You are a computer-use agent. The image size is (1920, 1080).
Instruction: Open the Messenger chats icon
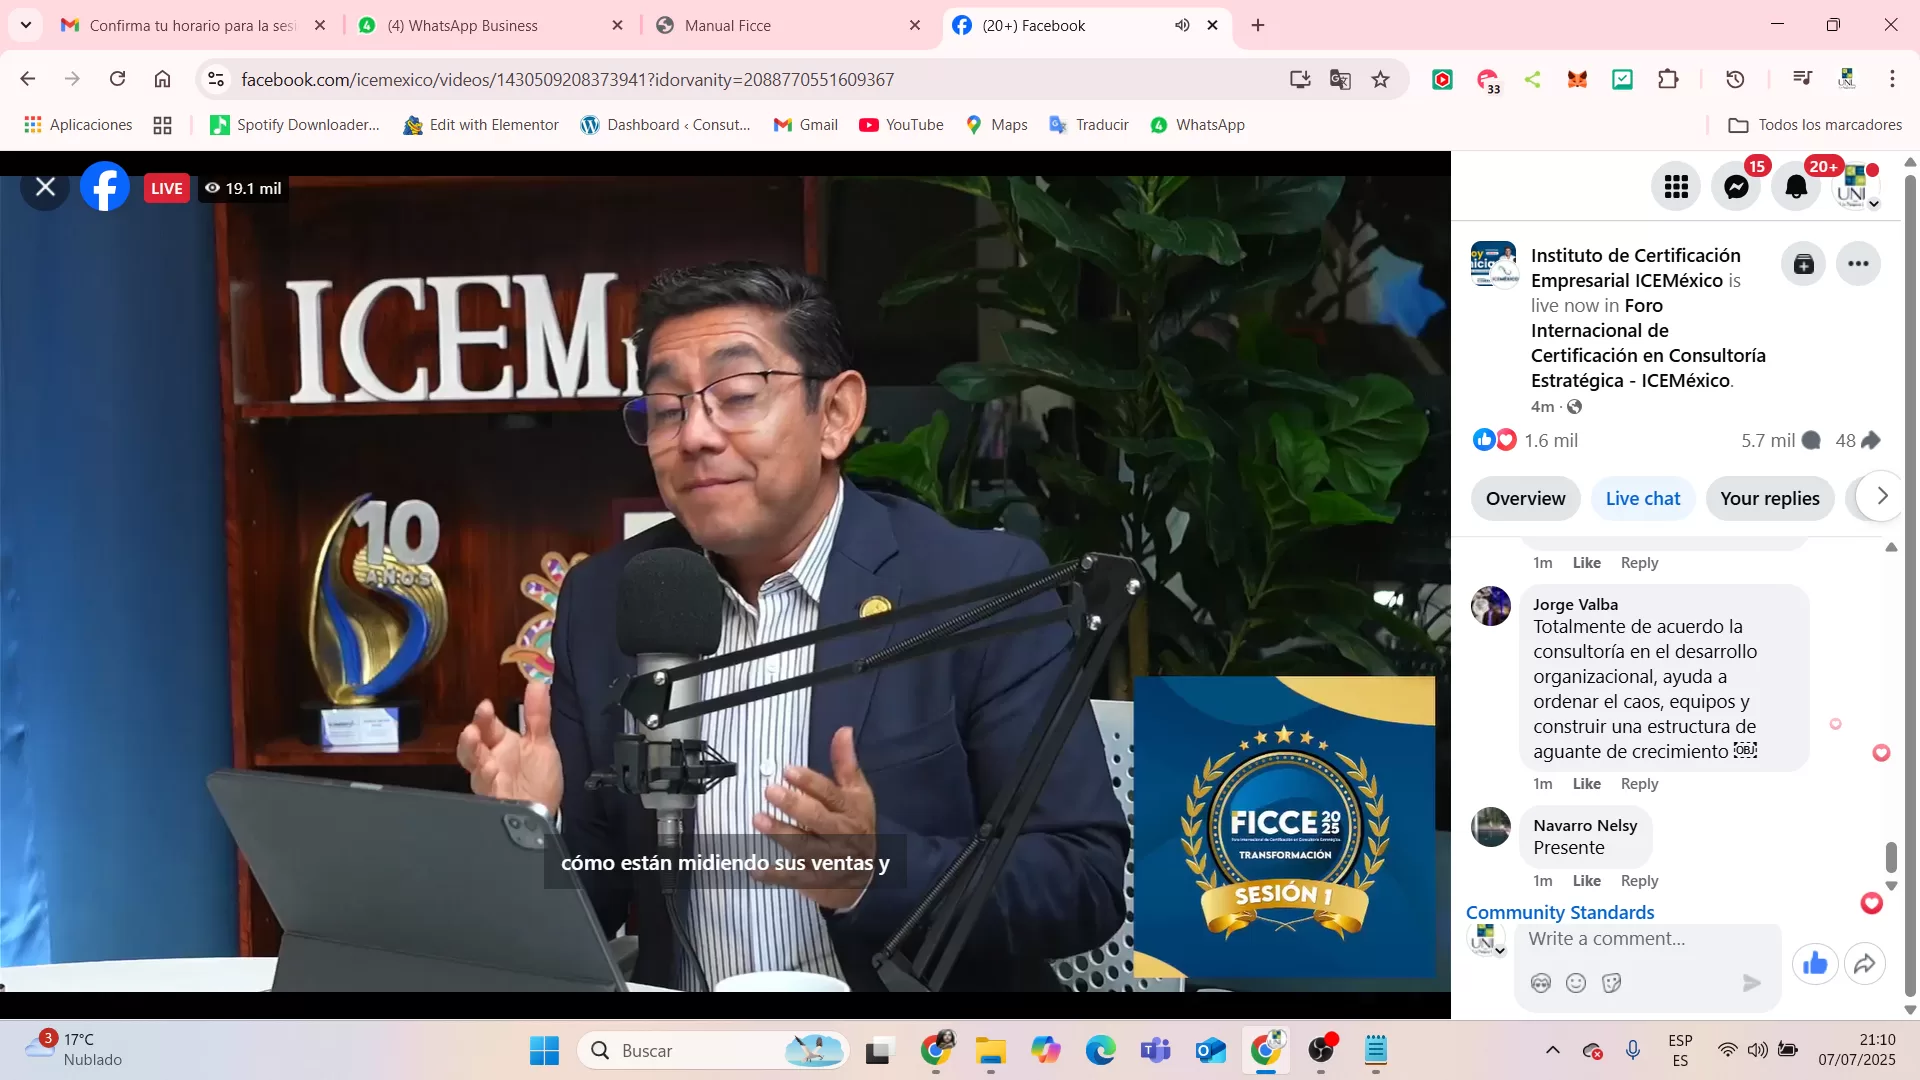[1736, 186]
